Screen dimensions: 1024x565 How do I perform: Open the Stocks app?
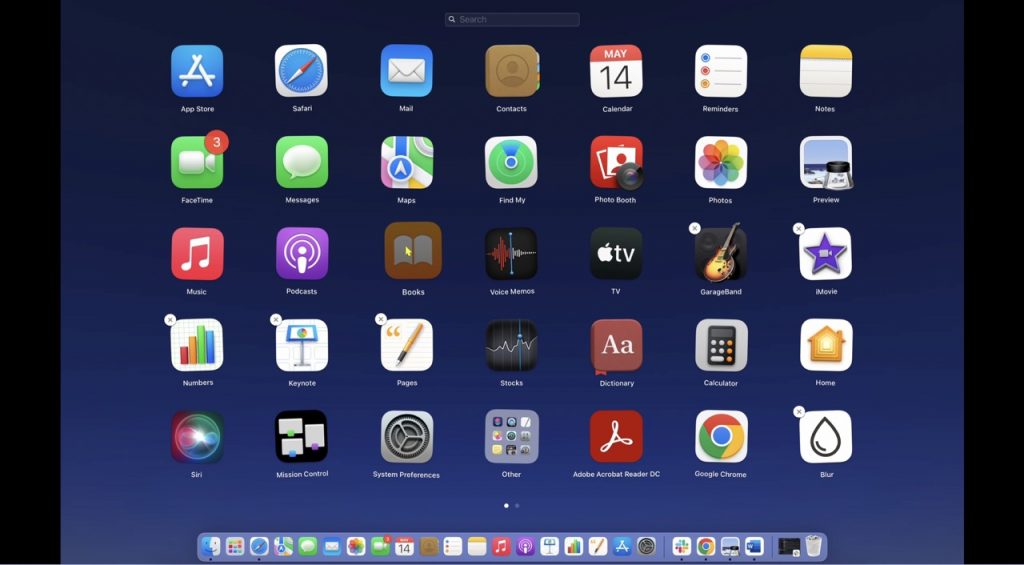point(511,346)
